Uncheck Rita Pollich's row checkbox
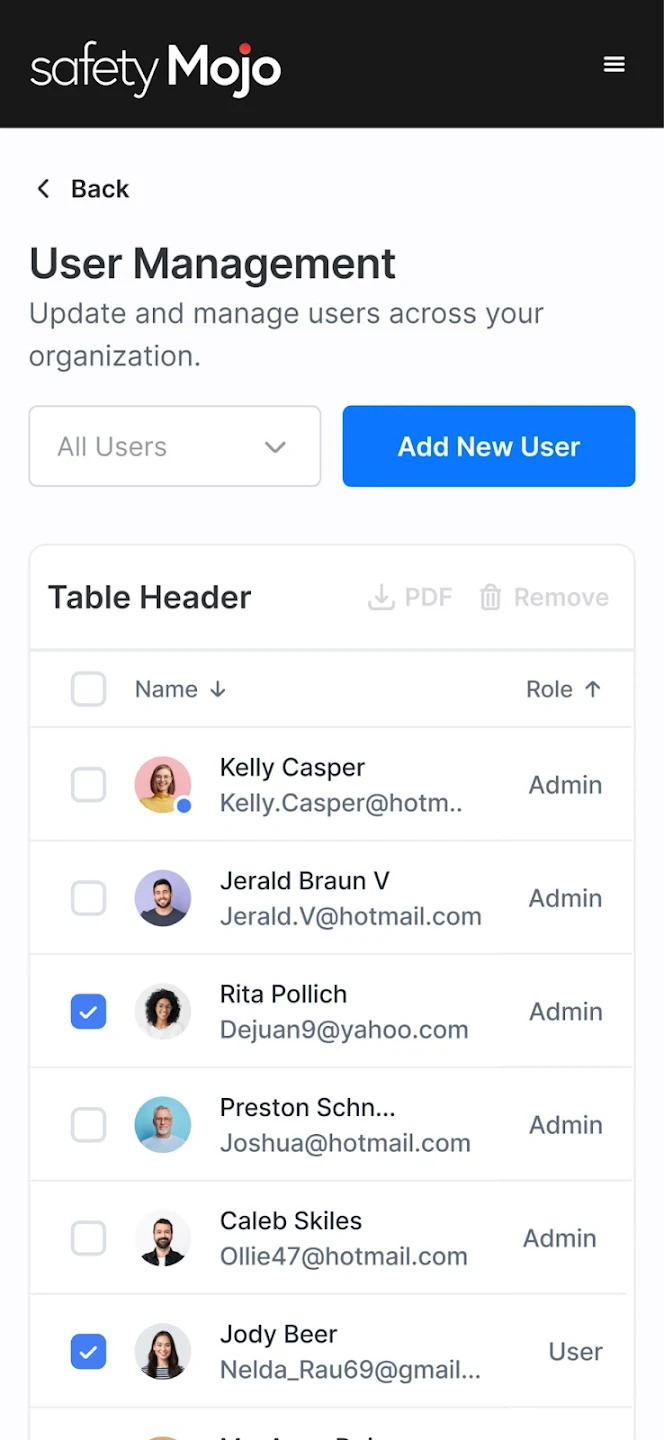The width and height of the screenshot is (664, 1440). coord(88,1011)
